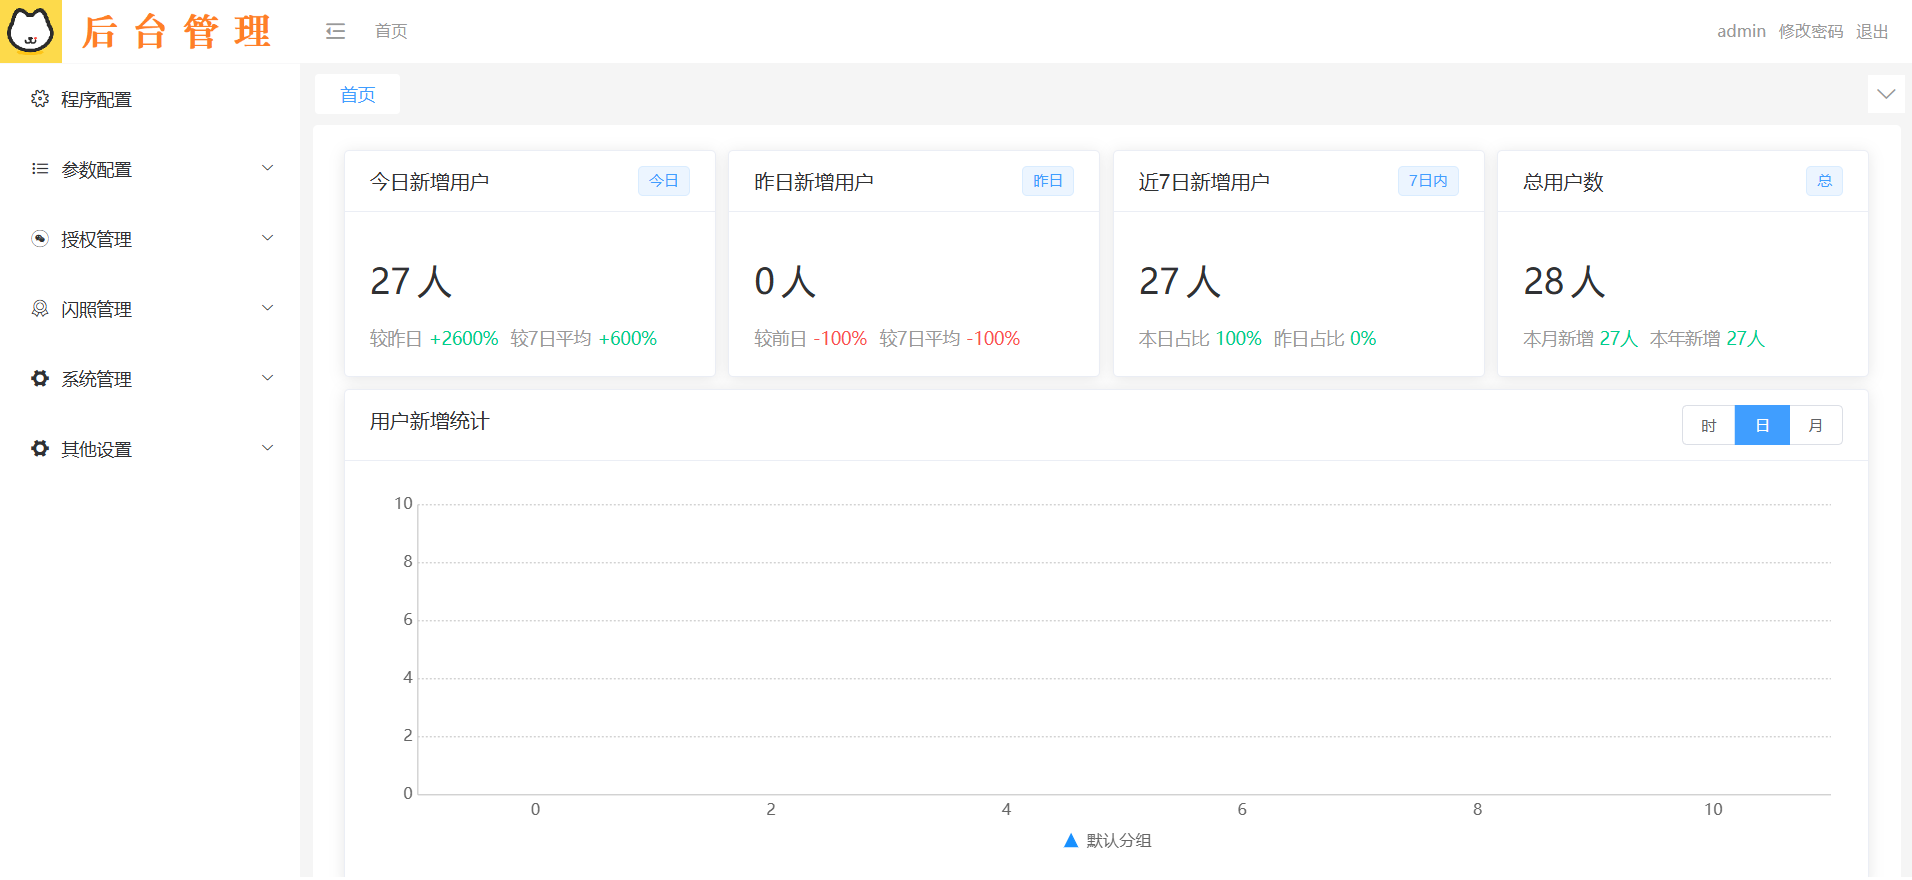The image size is (1912, 880).
Task: Expand 系统管理 submenu chevron
Action: click(267, 378)
